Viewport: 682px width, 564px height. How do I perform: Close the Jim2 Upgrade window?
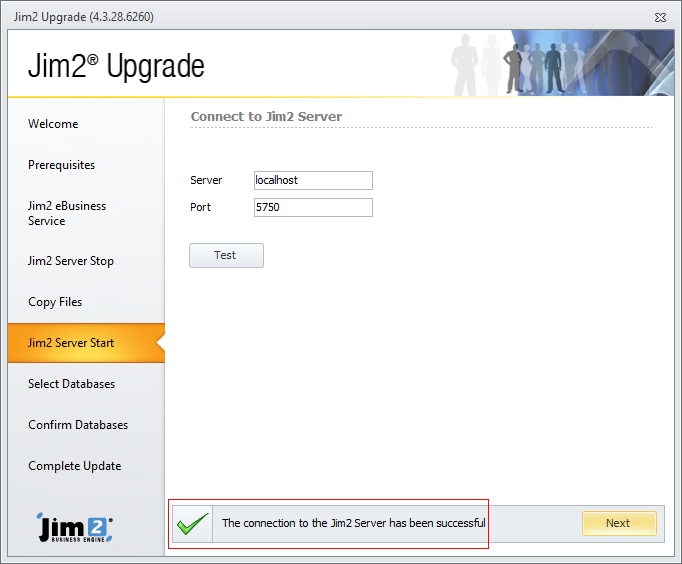[660, 17]
